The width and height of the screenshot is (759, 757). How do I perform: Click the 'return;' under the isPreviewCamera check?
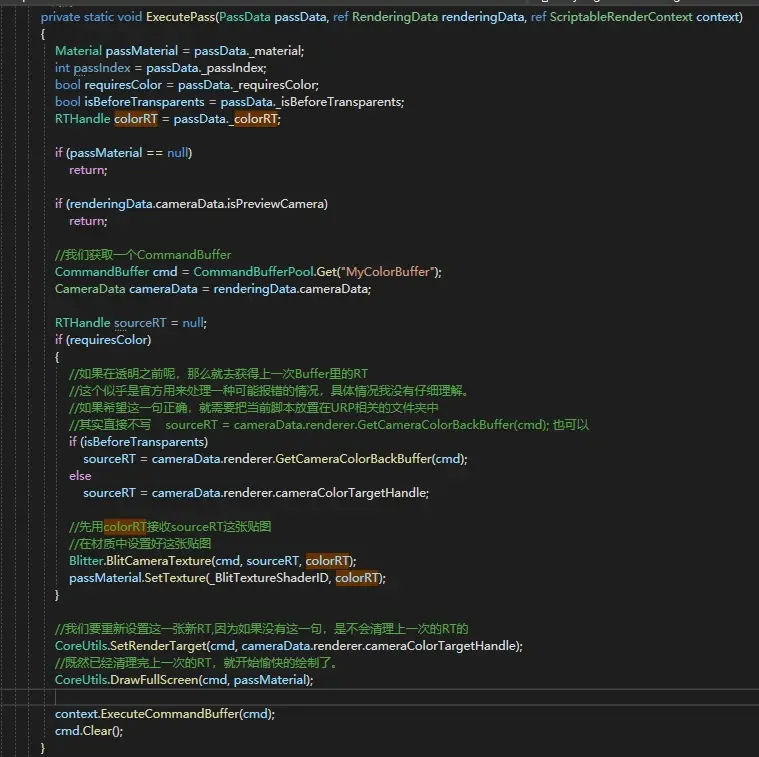click(x=88, y=221)
